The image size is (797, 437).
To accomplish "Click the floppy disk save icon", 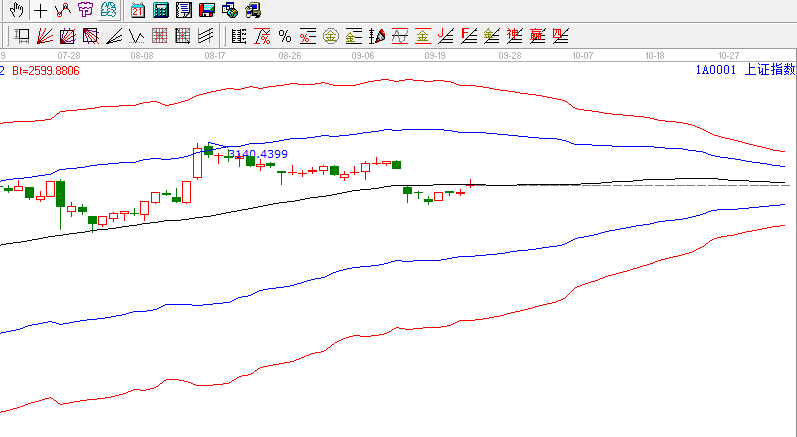I will pyautogui.click(x=206, y=11).
